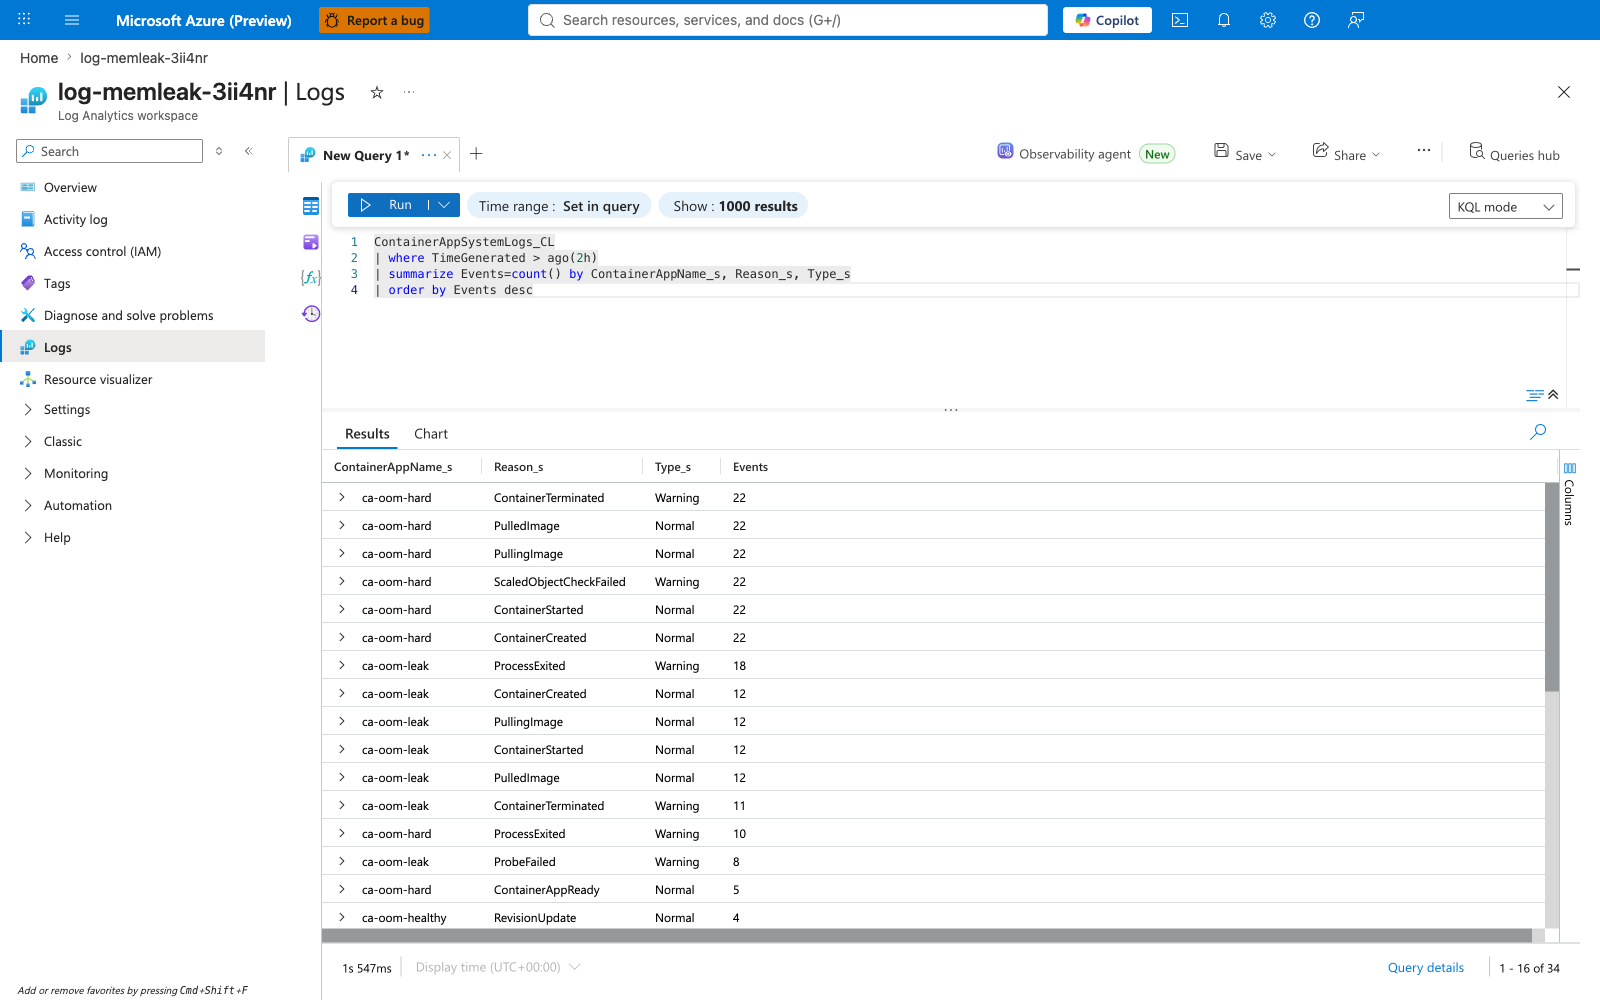Search results with the magnifier icon
Viewport: 1600px width, 1000px height.
point(1538,432)
